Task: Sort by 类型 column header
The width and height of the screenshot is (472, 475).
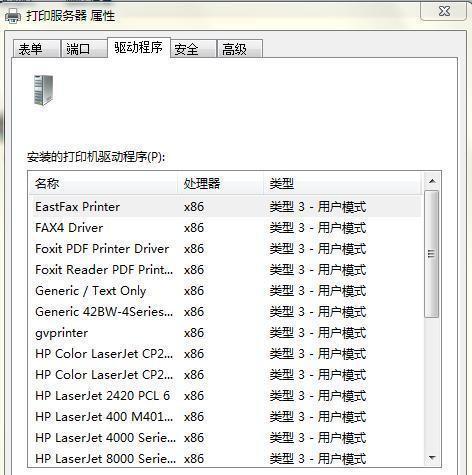Action: [x=342, y=183]
